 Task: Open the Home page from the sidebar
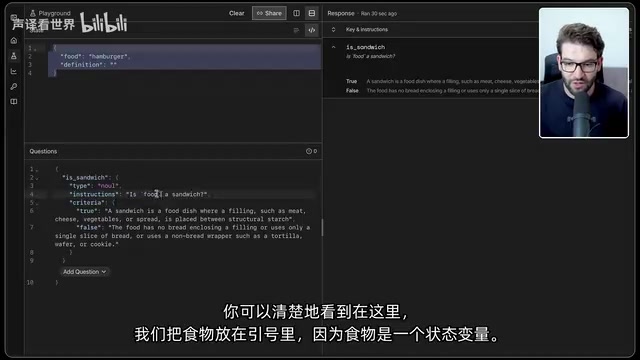click(14, 40)
